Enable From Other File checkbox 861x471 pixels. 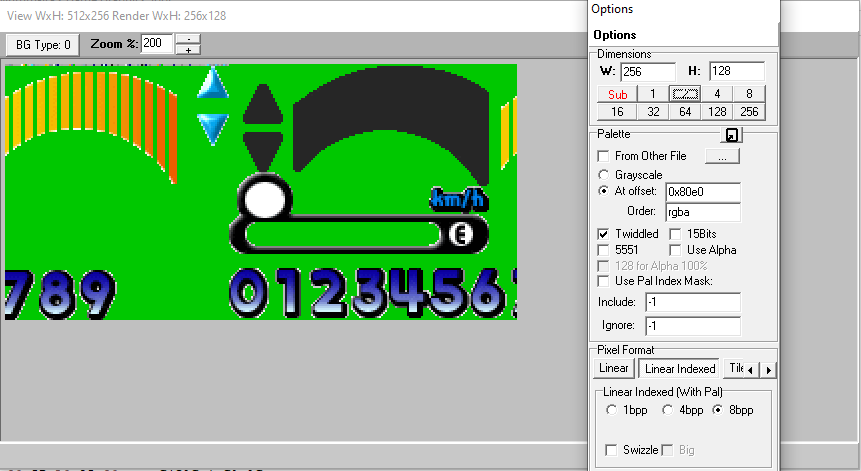tap(603, 156)
